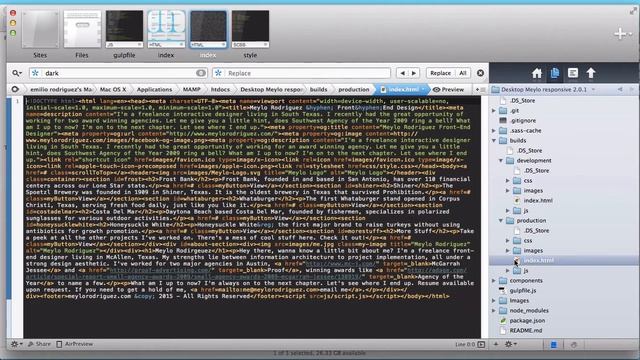The image size is (640, 360).
Task: Select the 'MAMP' path segment
Action: click(x=191, y=89)
